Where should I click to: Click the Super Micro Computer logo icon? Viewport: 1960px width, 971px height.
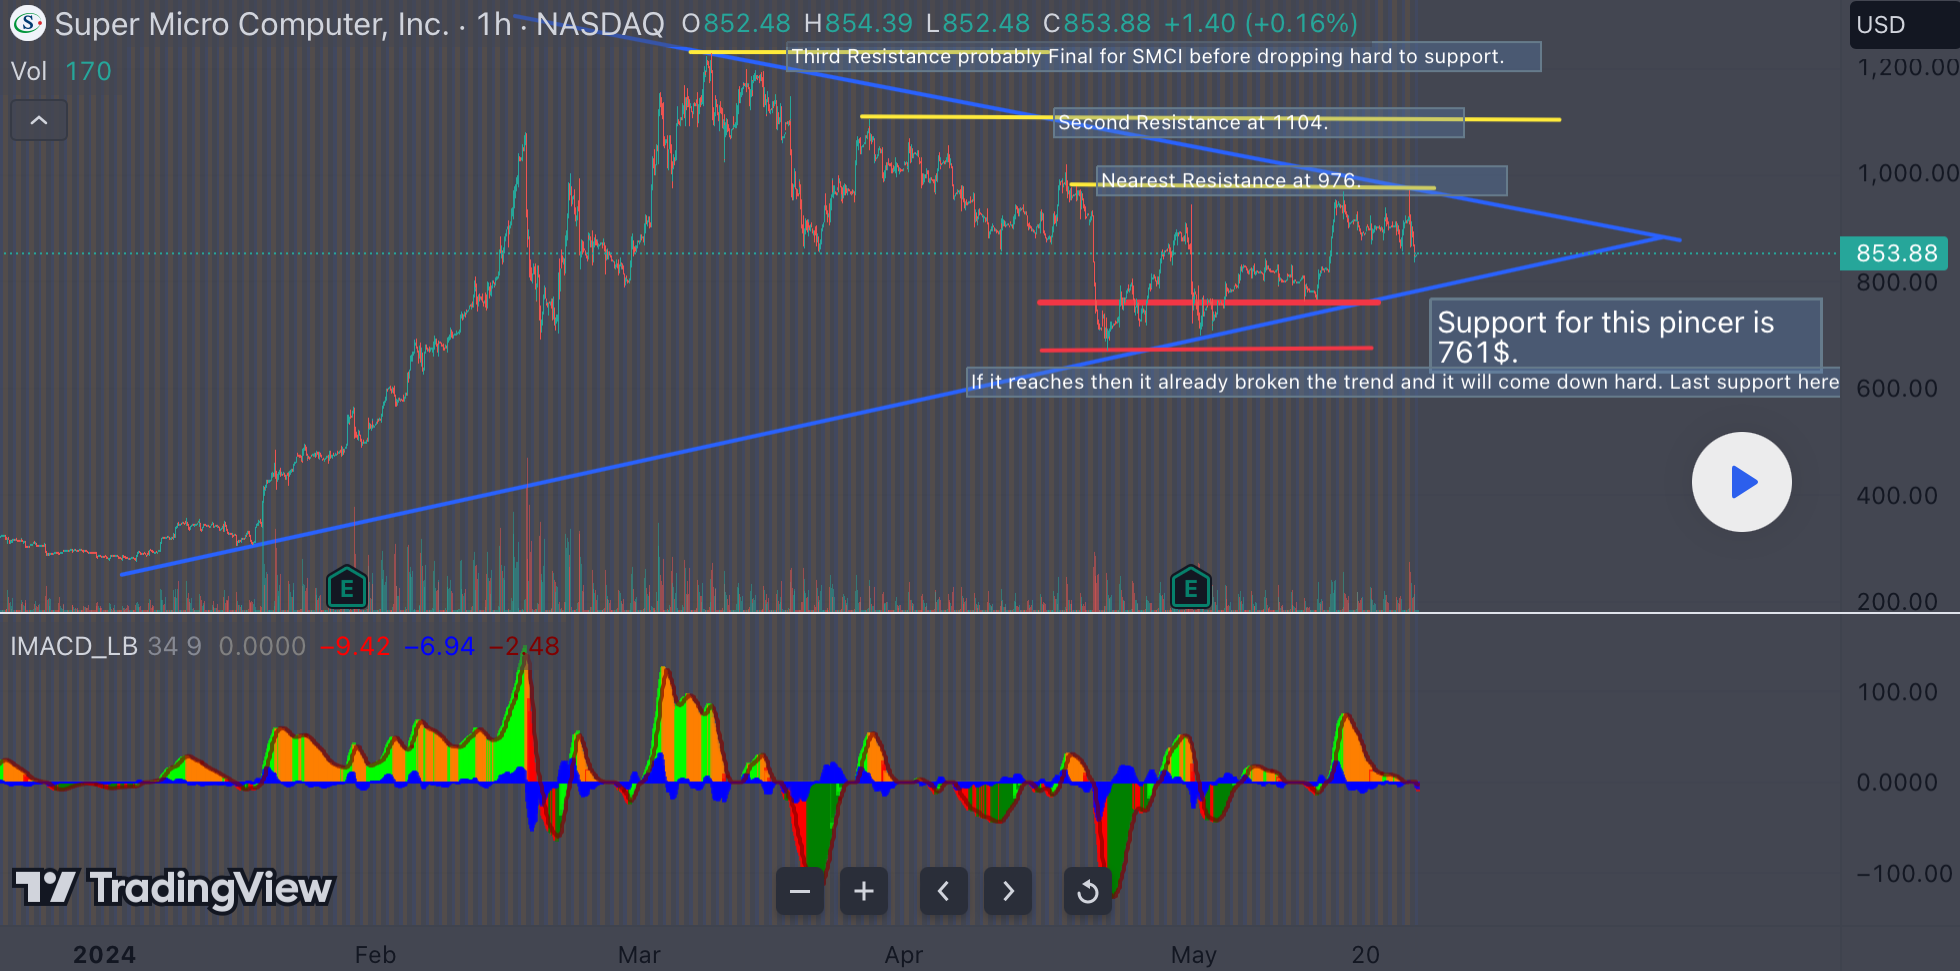pos(27,23)
